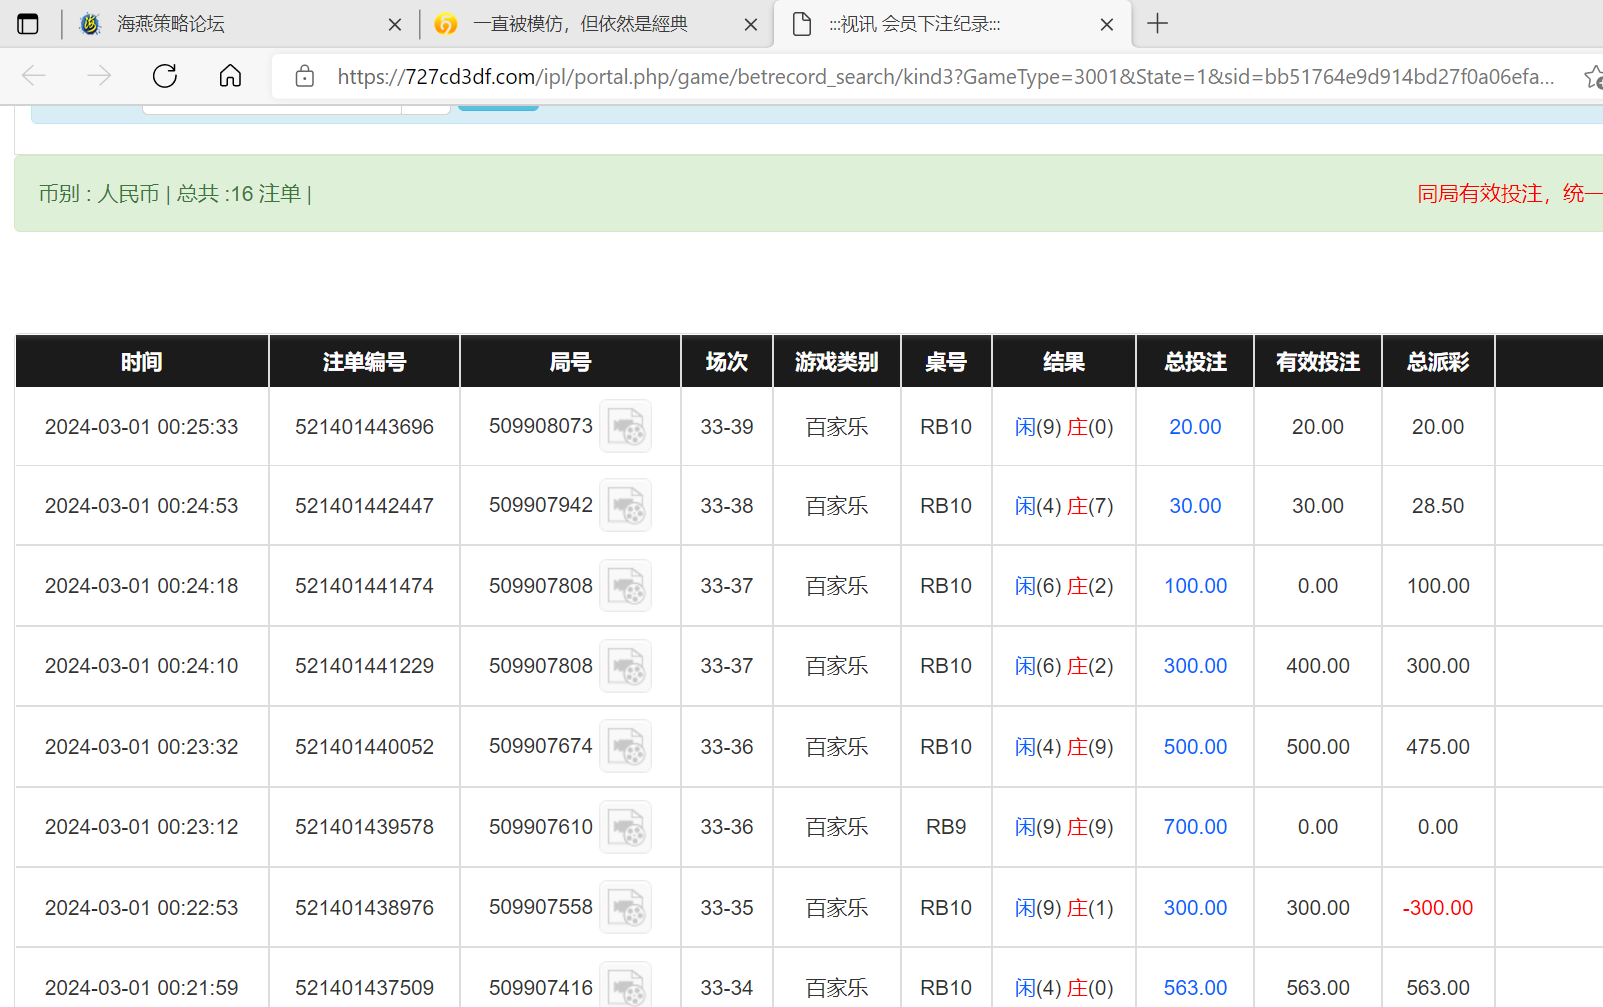1603x1007 pixels.
Task: Click the 总投注 column header
Action: [x=1195, y=362]
